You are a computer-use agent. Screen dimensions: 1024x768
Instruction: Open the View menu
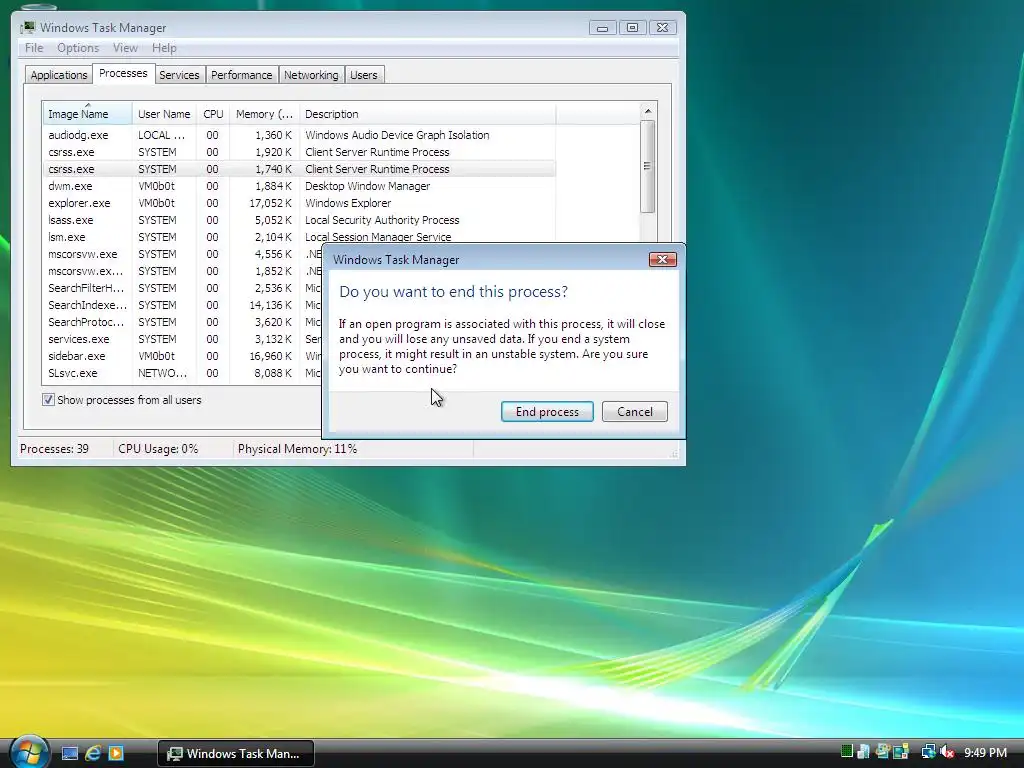tap(125, 48)
